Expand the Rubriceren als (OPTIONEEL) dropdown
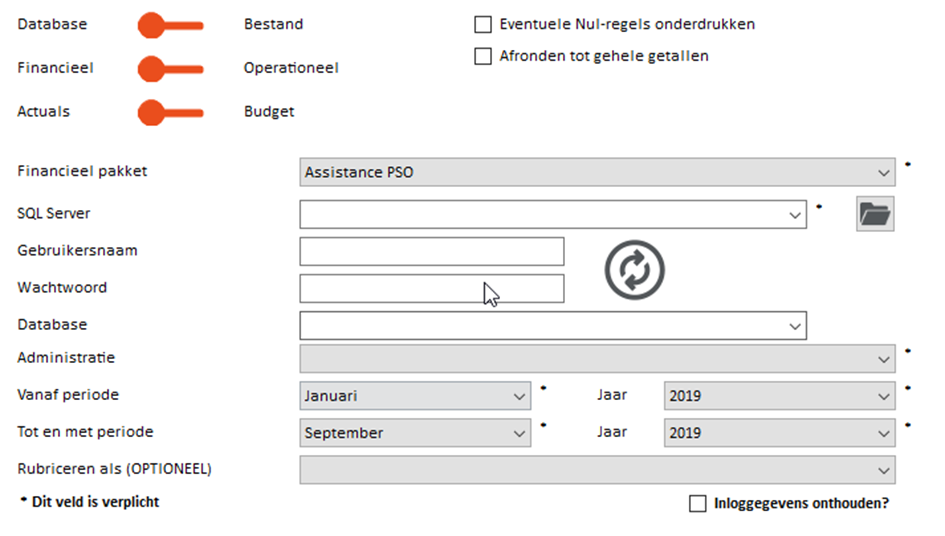 [597, 470]
